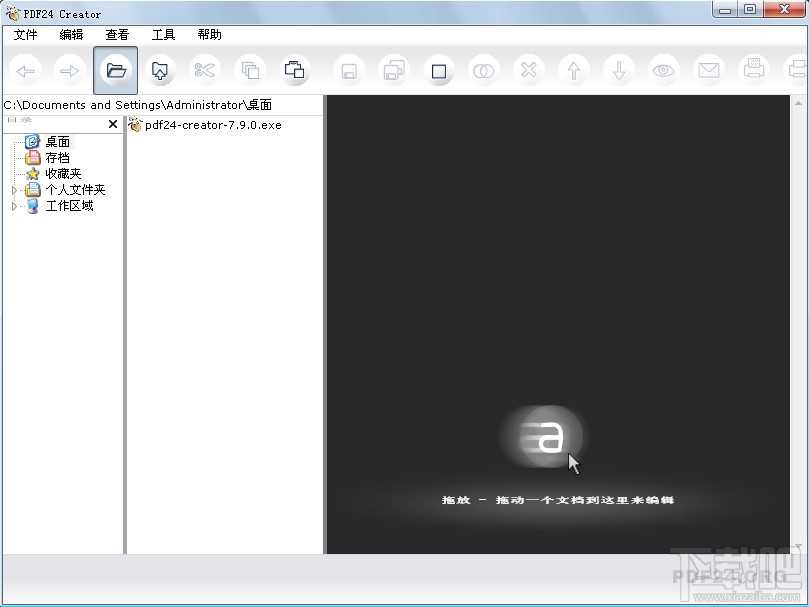Screen dimensions: 809x607
Task: Click the Back navigation arrow
Action: click(x=25, y=70)
